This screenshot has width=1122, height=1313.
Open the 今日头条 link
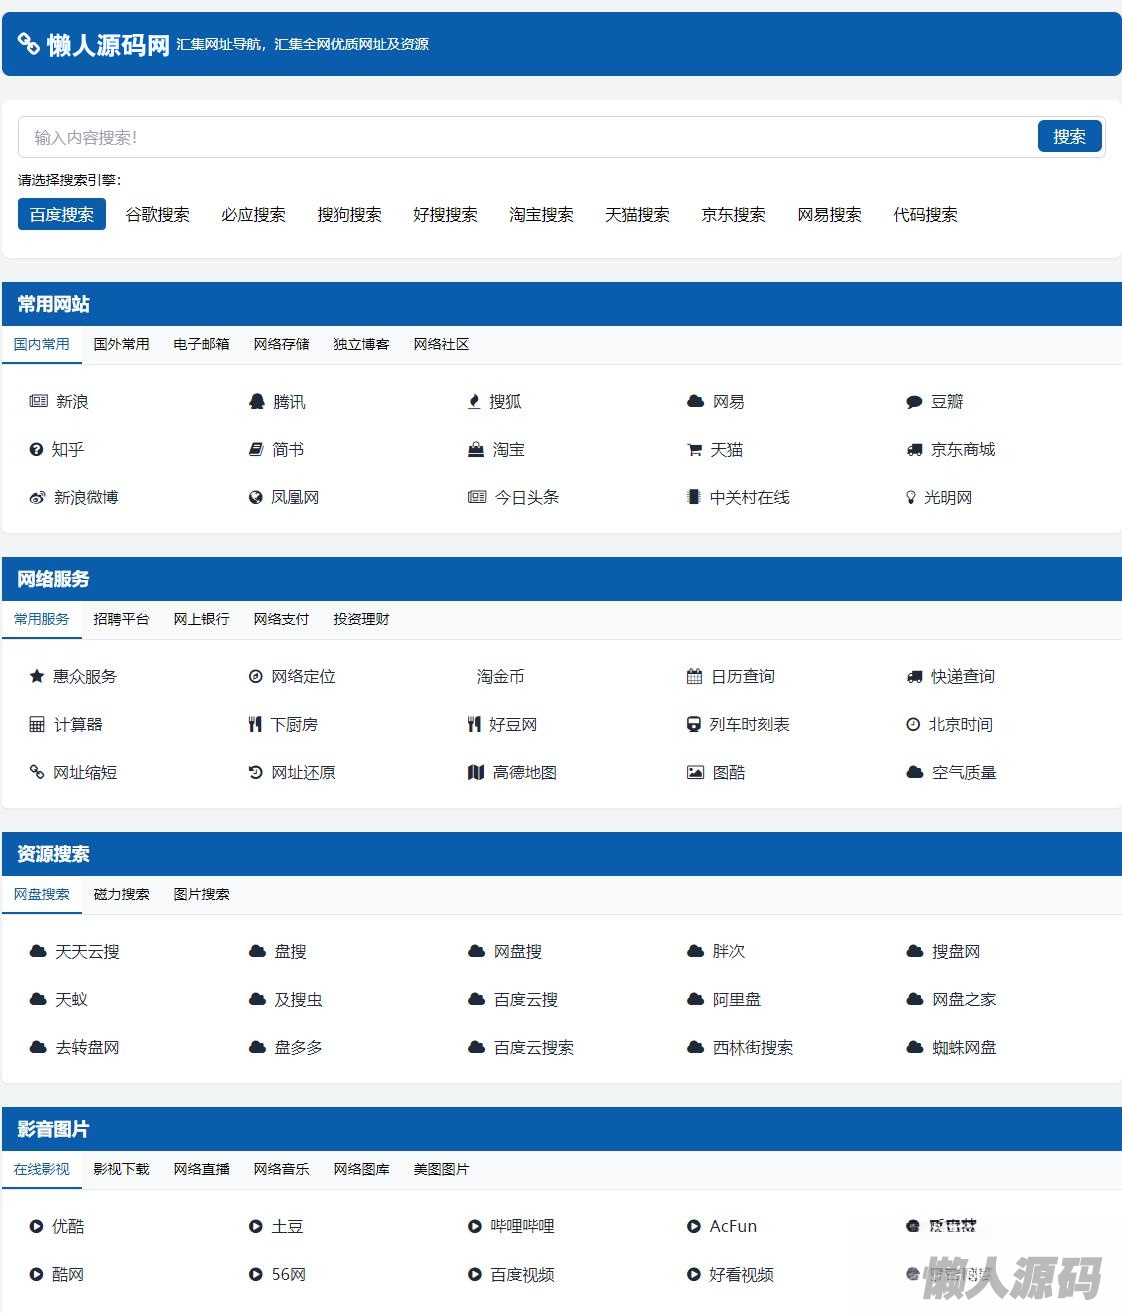pyautogui.click(x=527, y=498)
